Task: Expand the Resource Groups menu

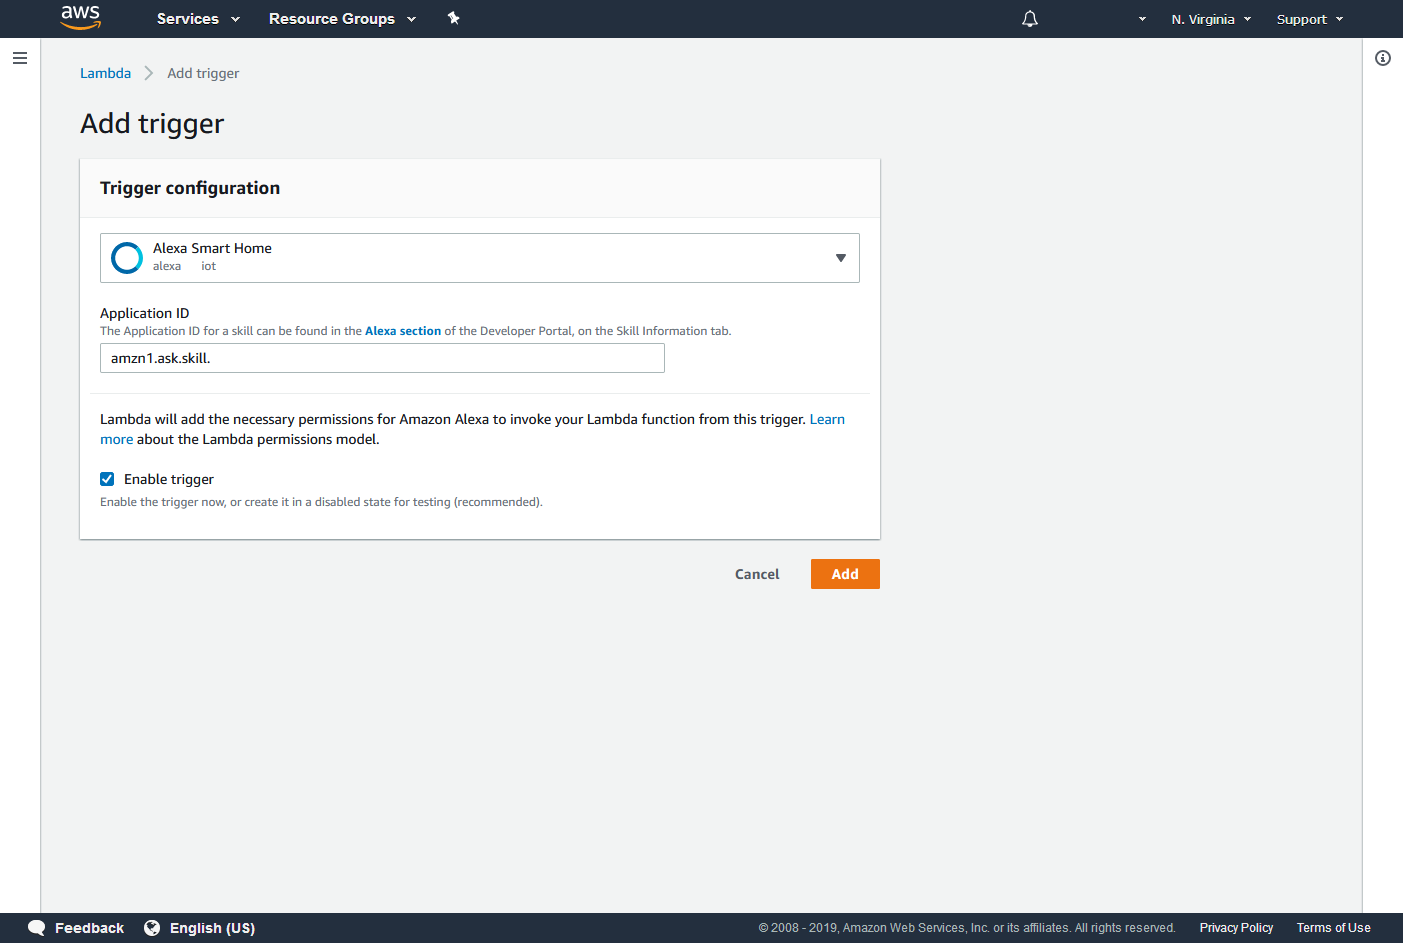Action: pyautogui.click(x=342, y=19)
